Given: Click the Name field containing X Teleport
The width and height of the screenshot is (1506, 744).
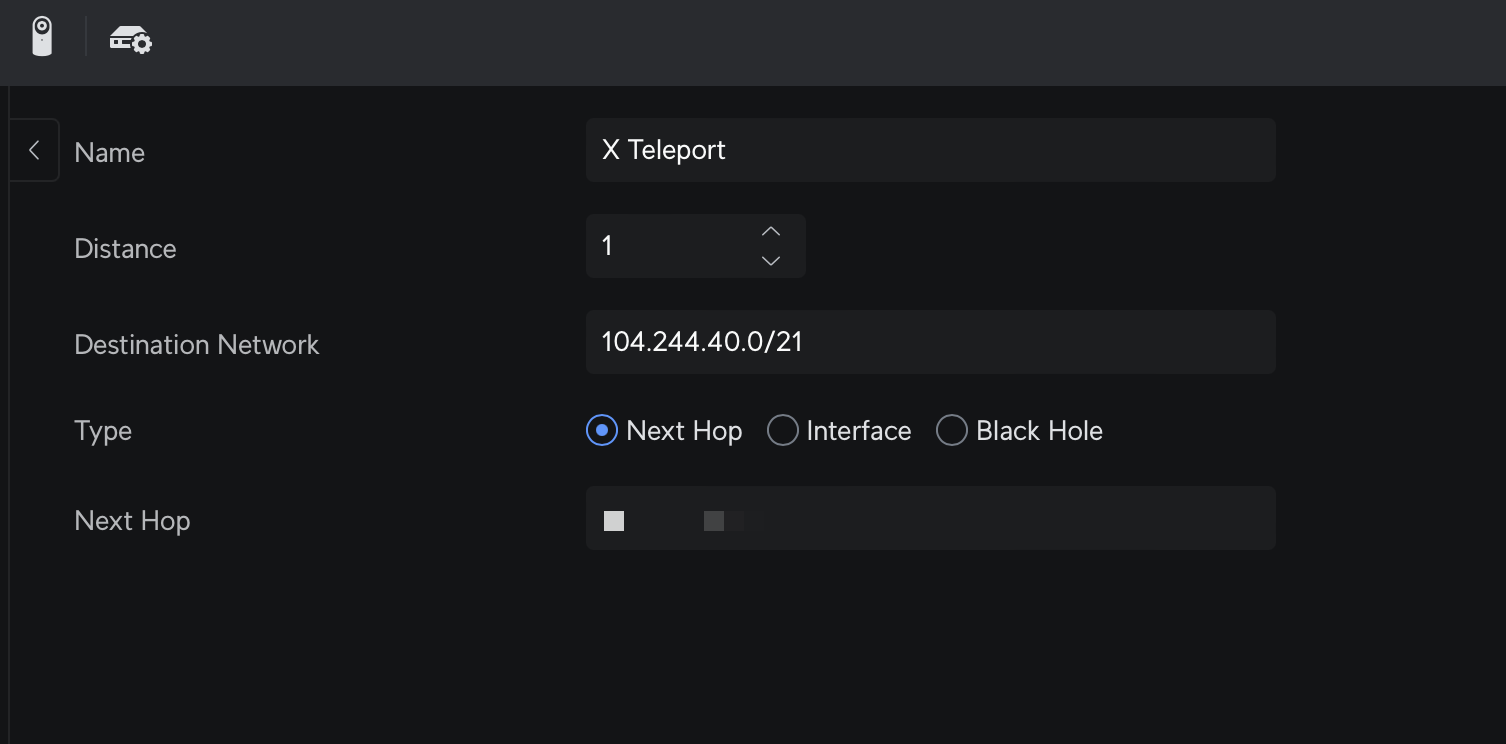Looking at the screenshot, I should [930, 150].
